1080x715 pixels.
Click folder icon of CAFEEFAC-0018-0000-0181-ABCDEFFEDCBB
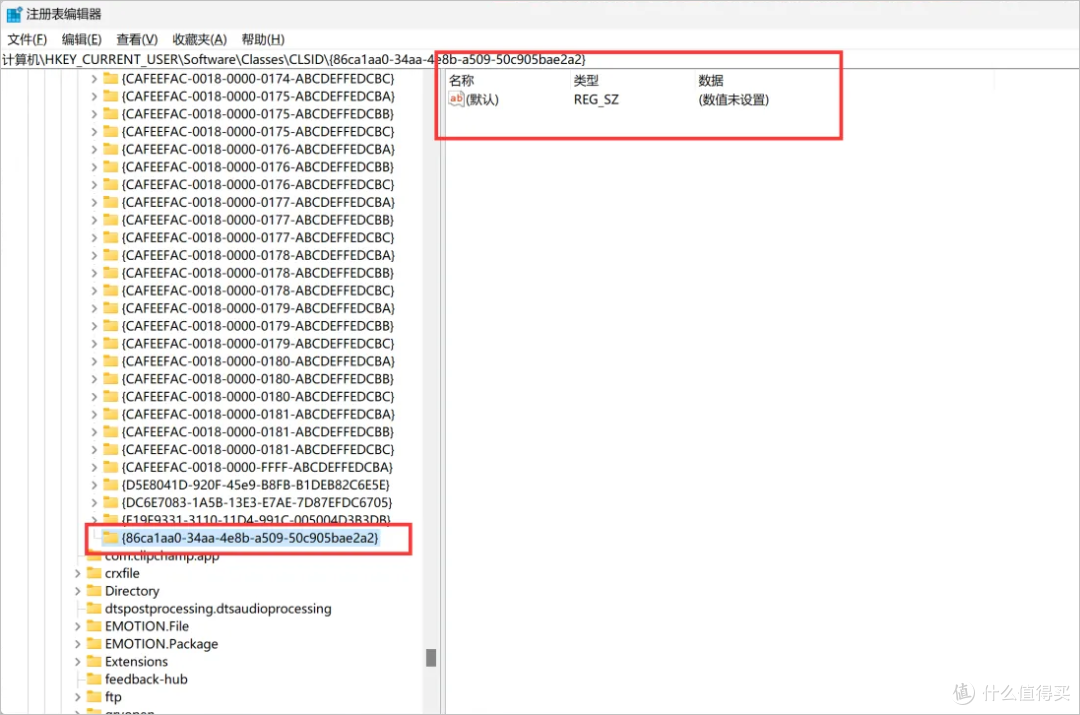[x=110, y=432]
